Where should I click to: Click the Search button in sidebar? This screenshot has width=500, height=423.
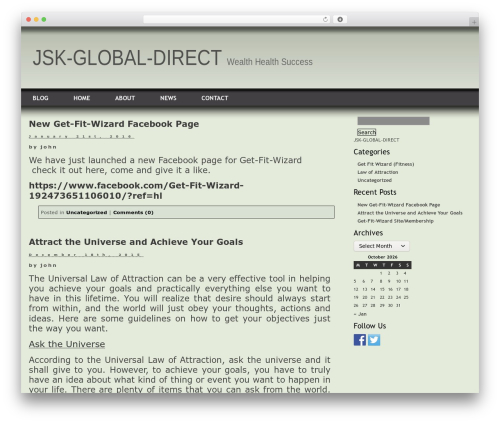366,132
